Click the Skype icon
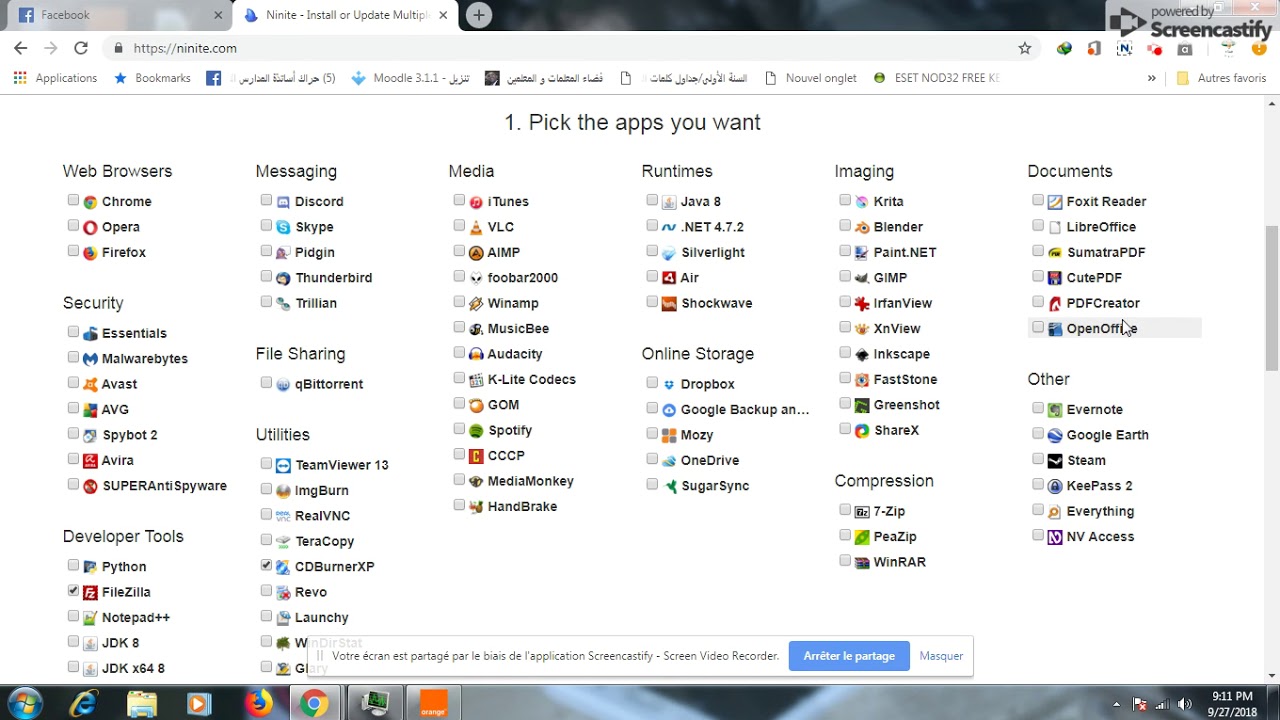1280x720 pixels. [283, 227]
